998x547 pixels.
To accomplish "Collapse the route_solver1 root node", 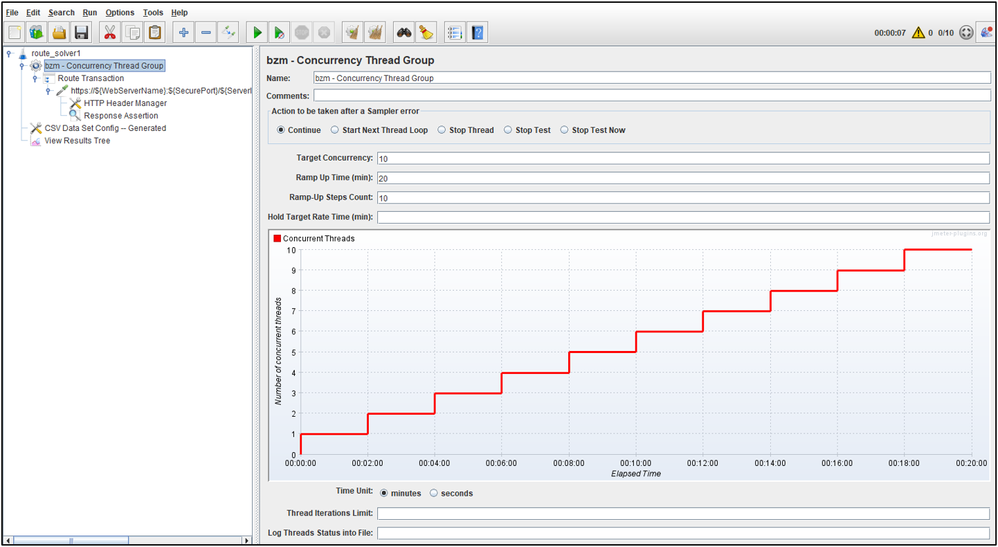I will click(x=9, y=53).
